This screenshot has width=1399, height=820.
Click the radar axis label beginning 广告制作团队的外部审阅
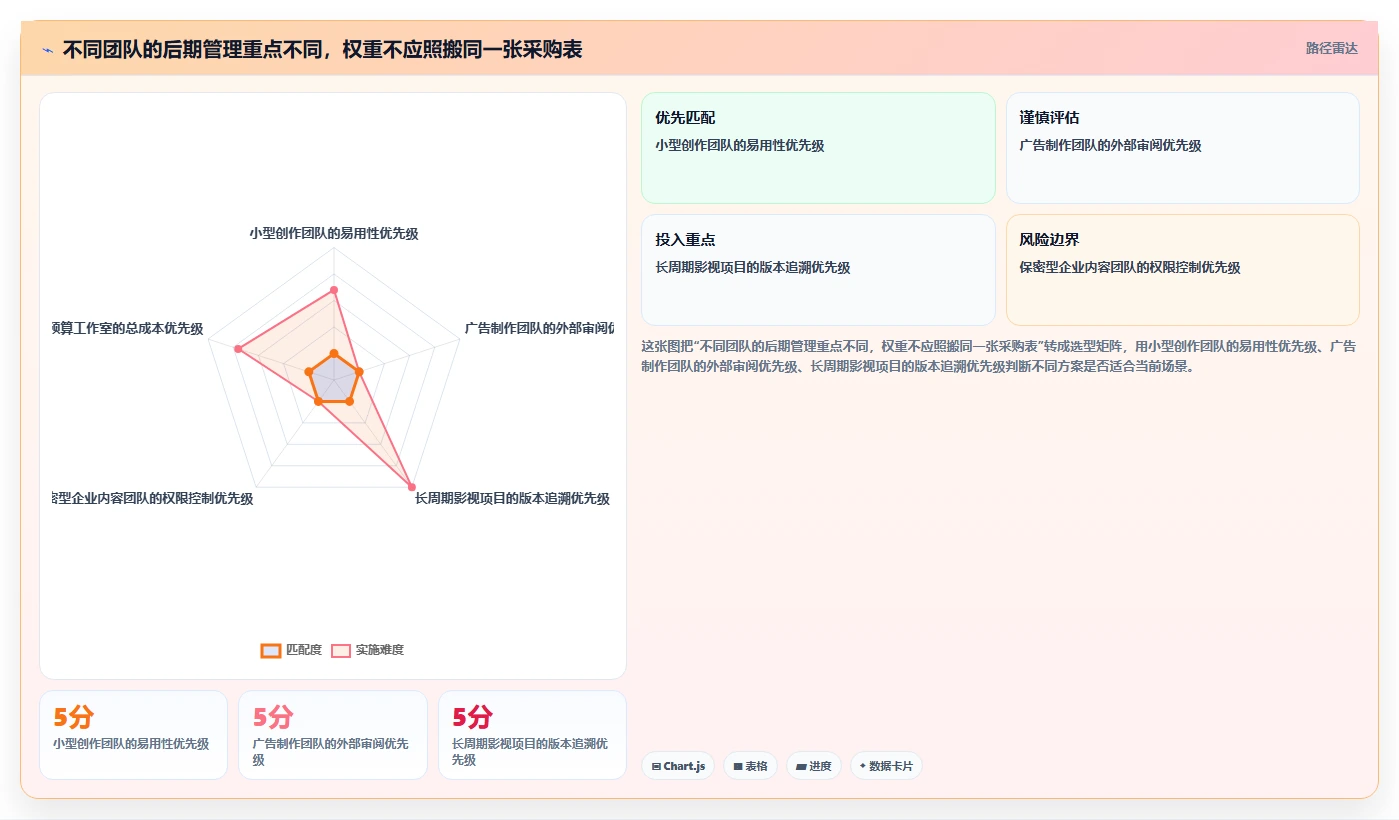click(539, 328)
